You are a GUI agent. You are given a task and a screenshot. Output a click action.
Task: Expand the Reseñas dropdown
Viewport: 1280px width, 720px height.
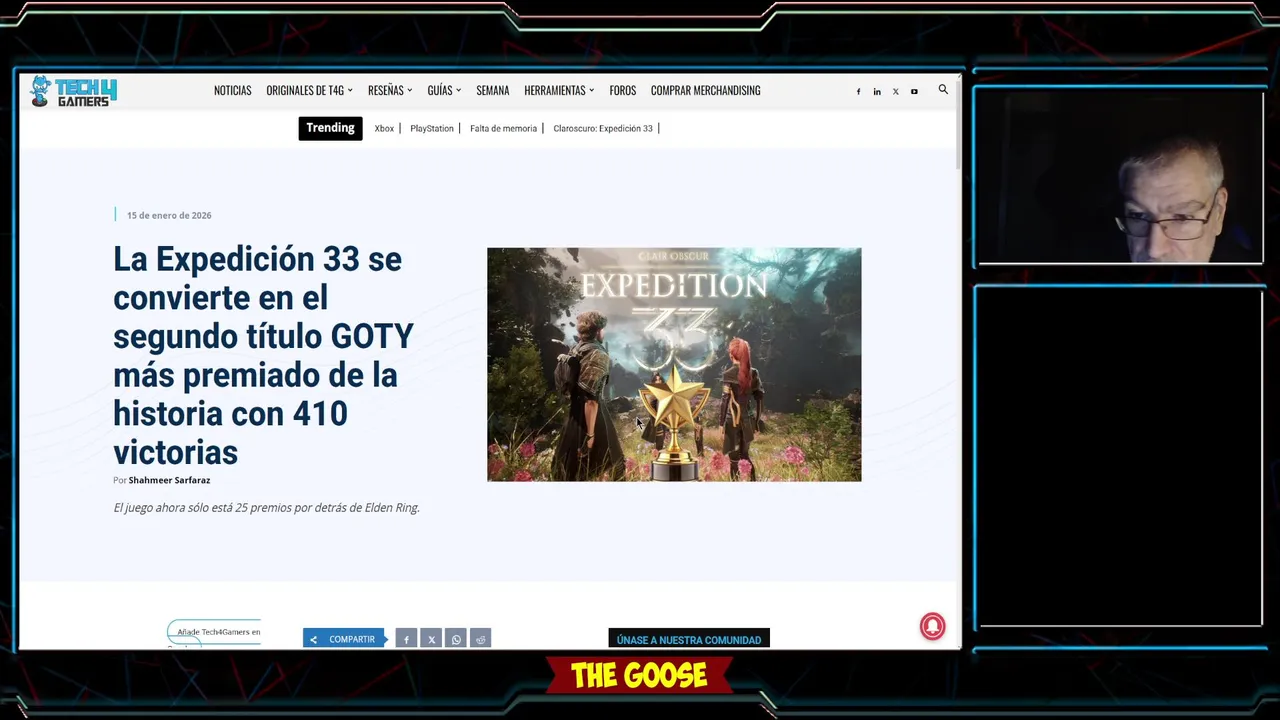tap(390, 90)
